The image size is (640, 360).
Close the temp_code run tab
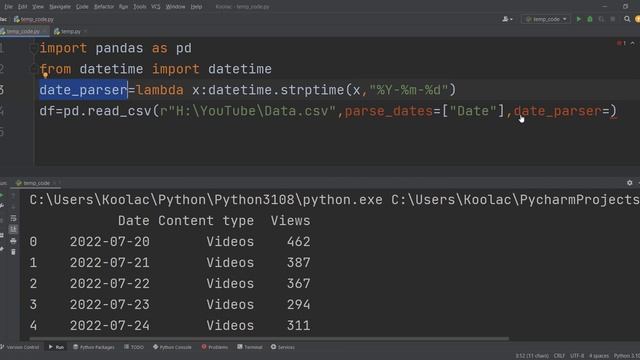pos(55,183)
